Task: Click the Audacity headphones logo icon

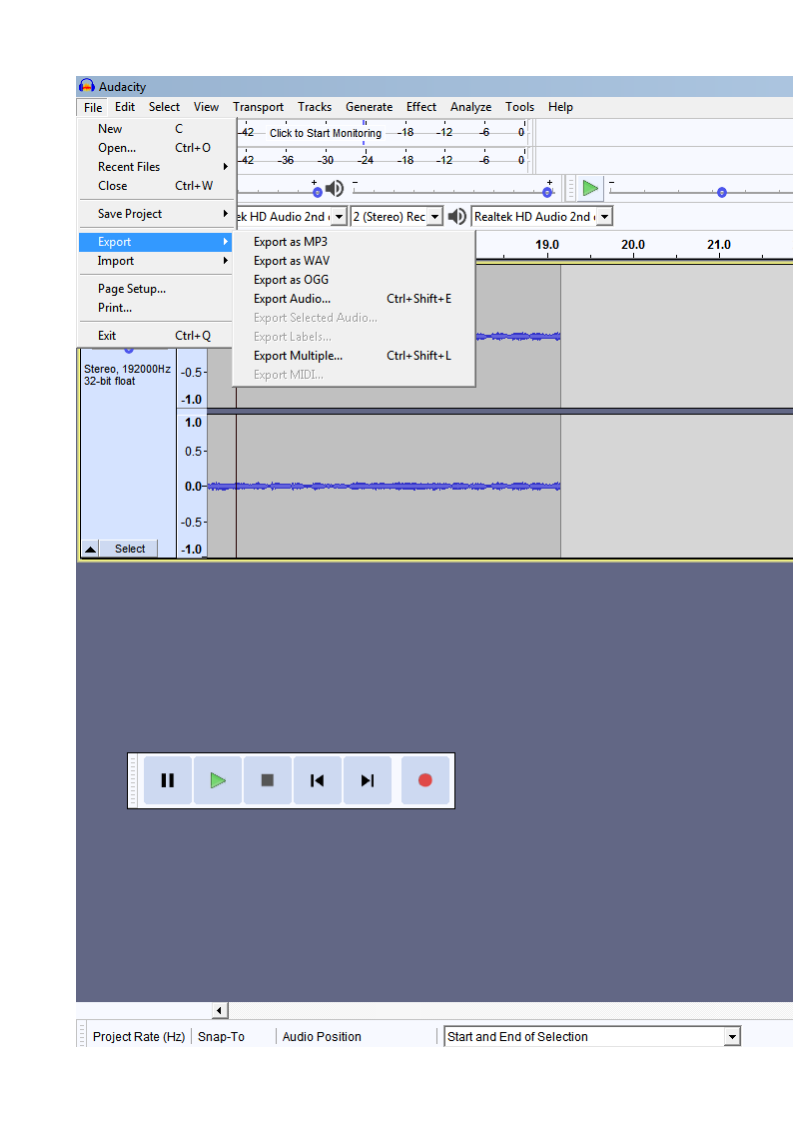Action: point(87,86)
